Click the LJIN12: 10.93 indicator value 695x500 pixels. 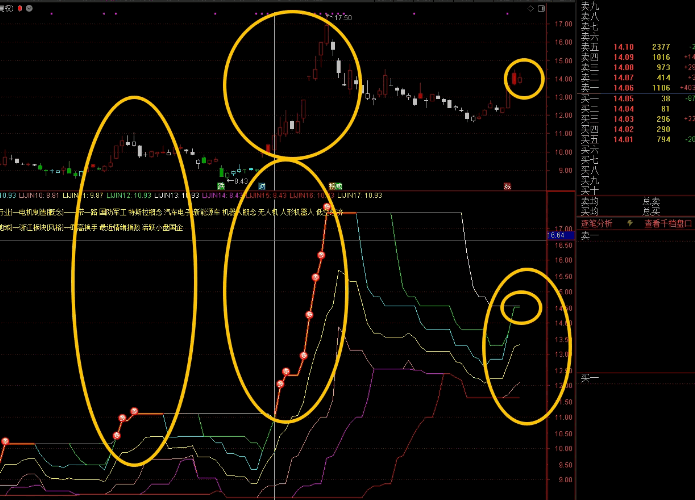129,195
